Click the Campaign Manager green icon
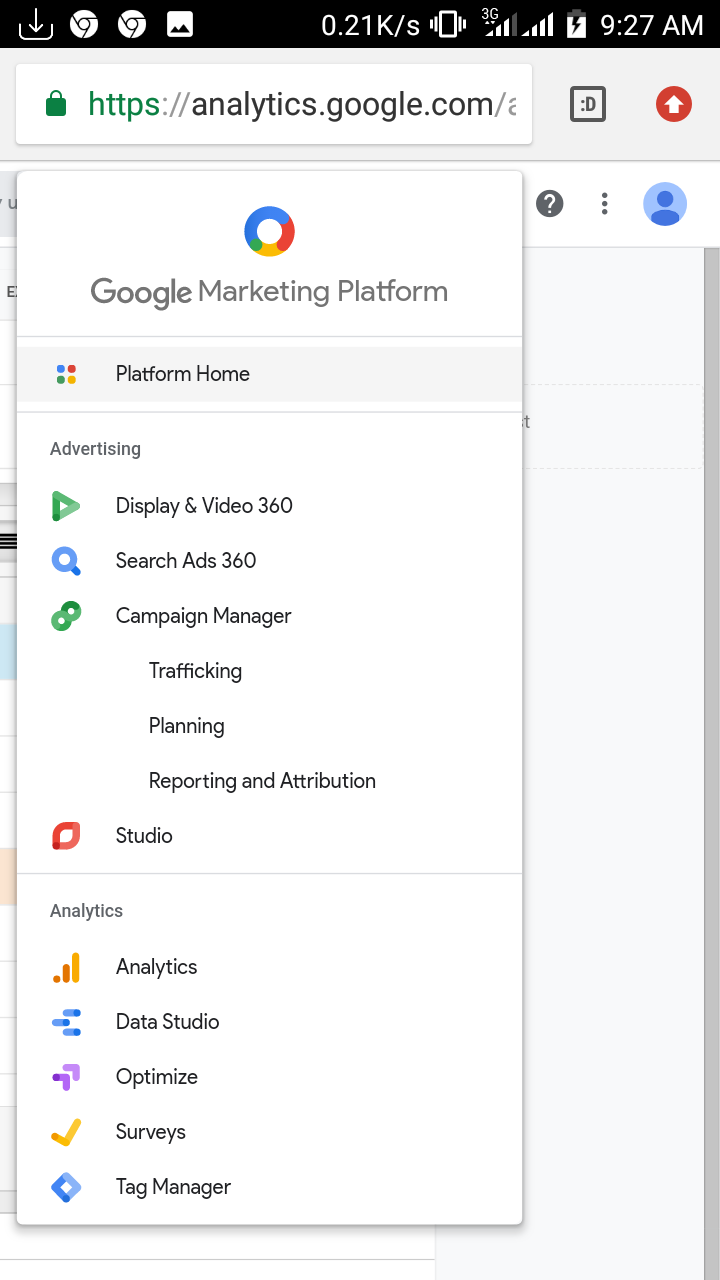 (66, 616)
